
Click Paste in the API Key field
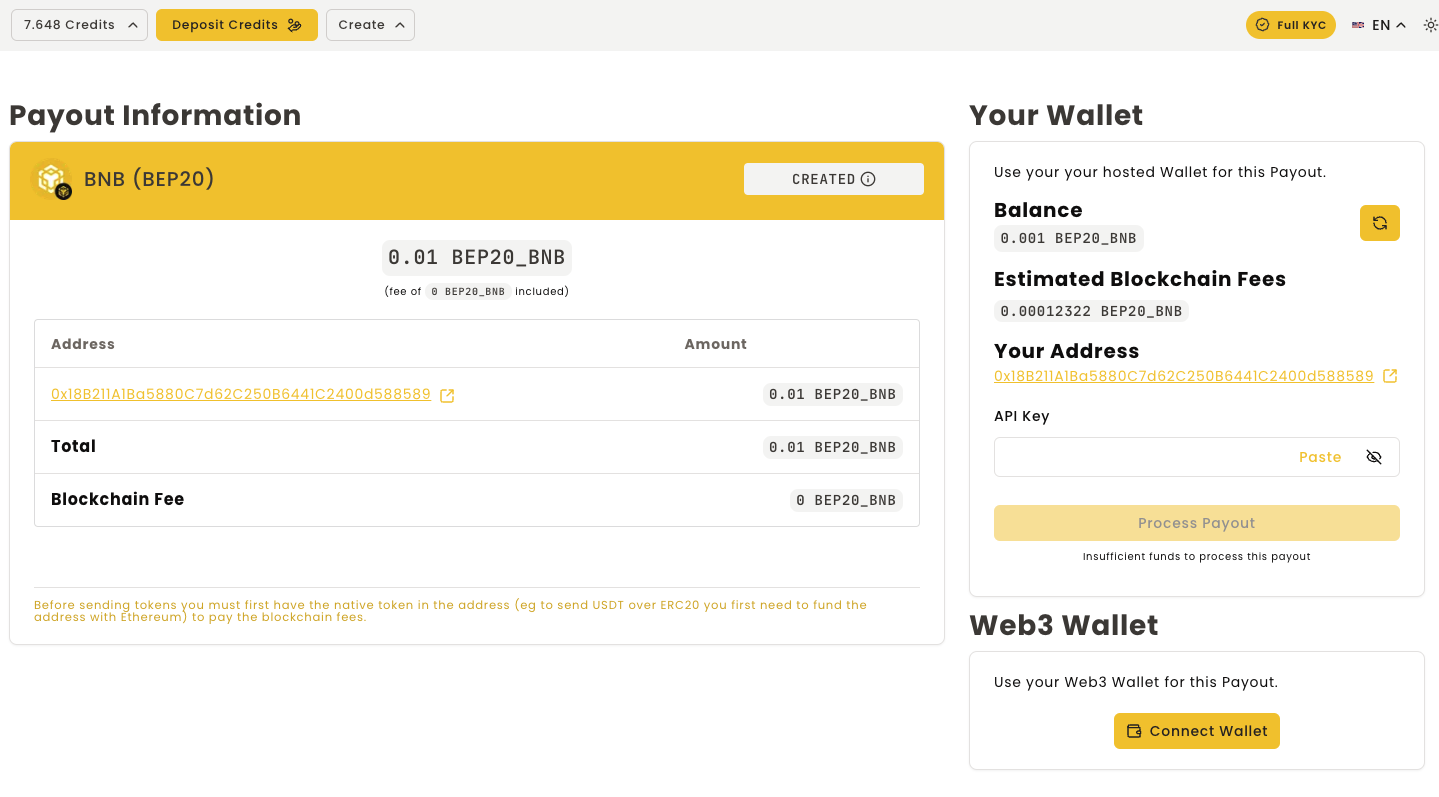coord(1319,457)
